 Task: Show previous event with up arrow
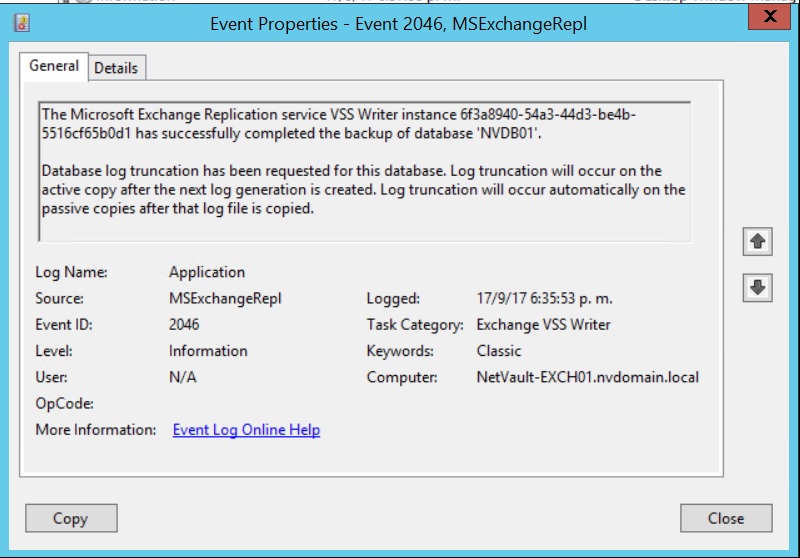pyautogui.click(x=758, y=241)
